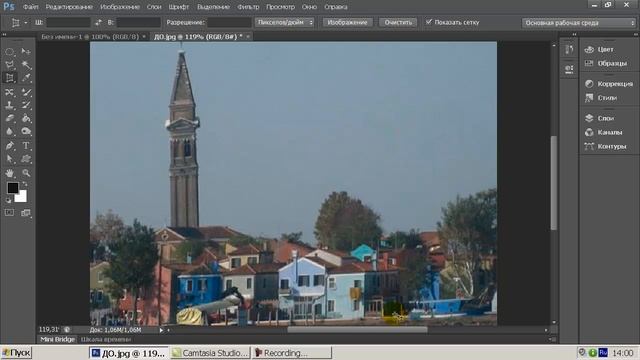Open the Properties panel icon in dock

[569, 69]
